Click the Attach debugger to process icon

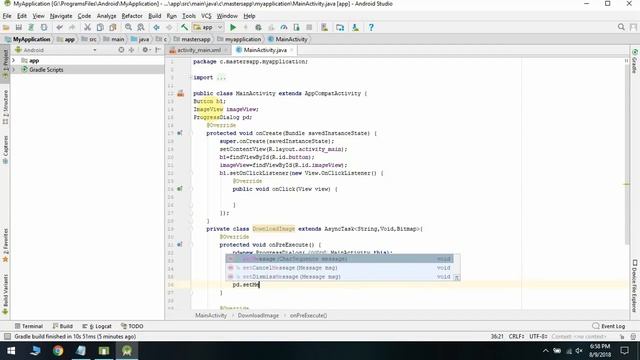click(x=296, y=27)
